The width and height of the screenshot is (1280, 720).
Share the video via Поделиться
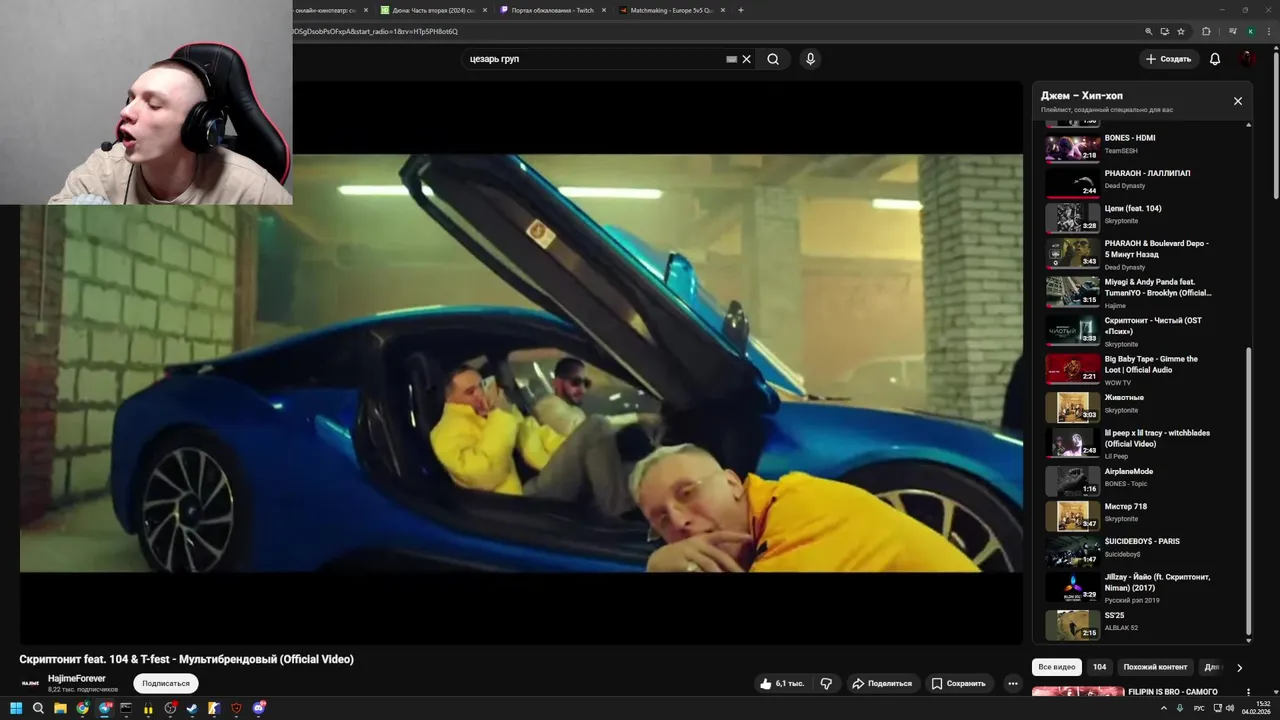point(881,684)
